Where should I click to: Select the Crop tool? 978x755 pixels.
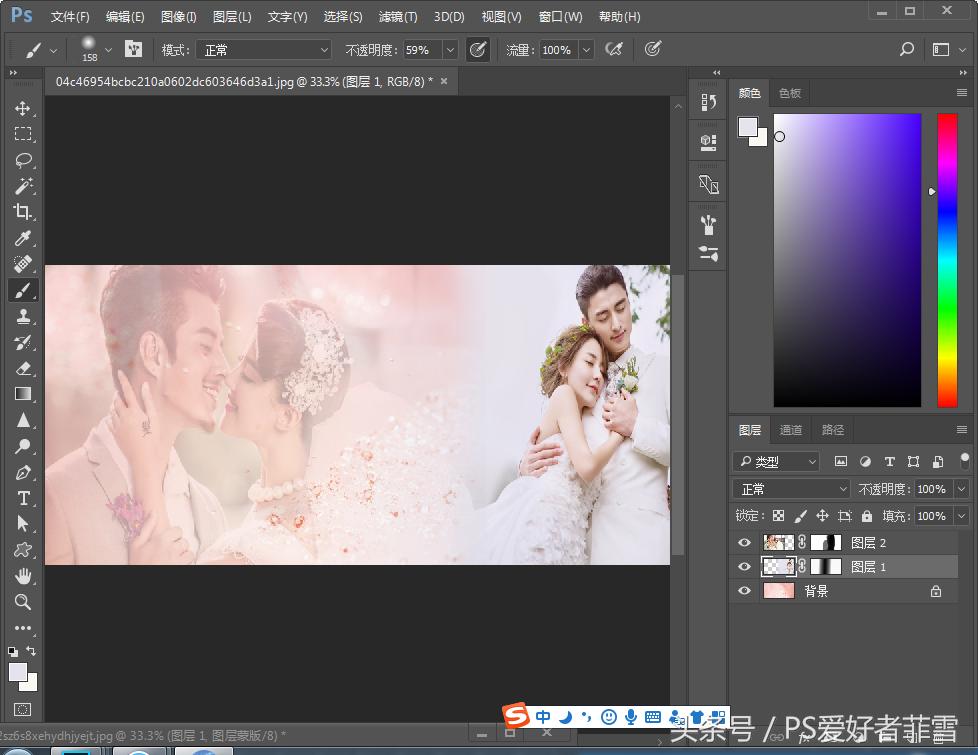[22, 212]
